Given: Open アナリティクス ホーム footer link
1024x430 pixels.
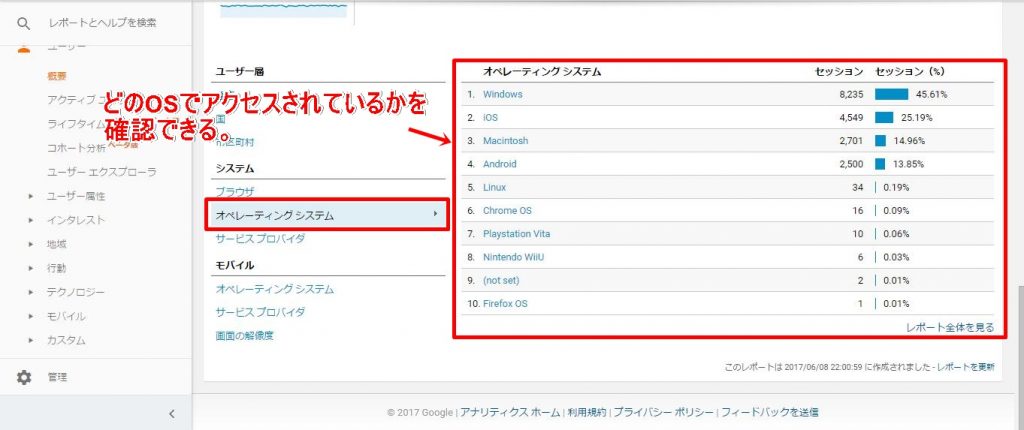Looking at the screenshot, I should point(510,412).
